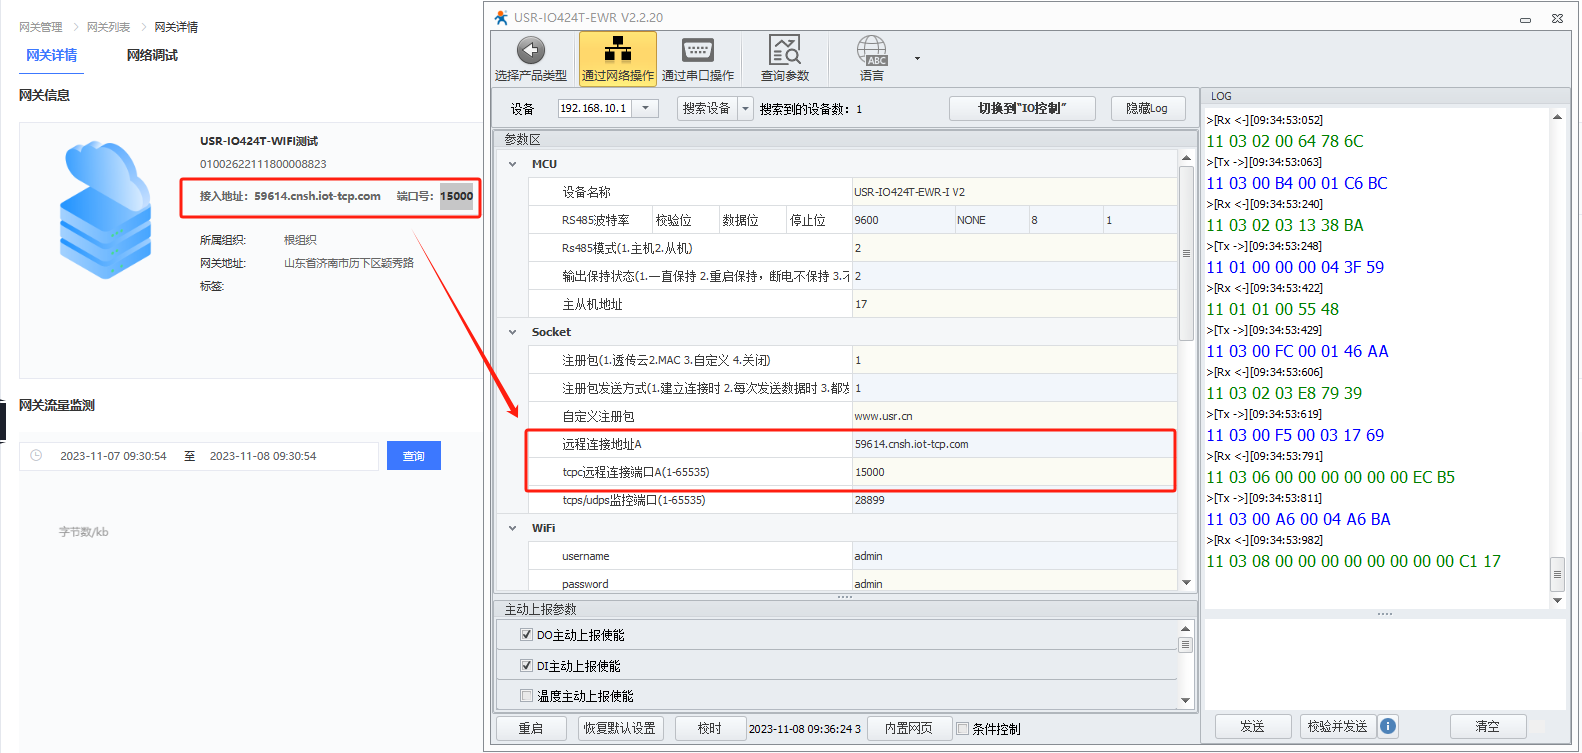This screenshot has width=1582, height=753.
Task: Click the tcps/udps监控端口 value 28899
Action: point(1014,500)
